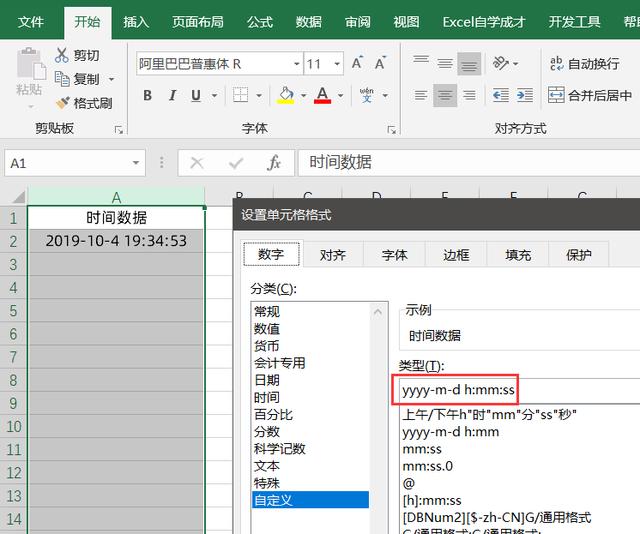This screenshot has height=534, width=640.
Task: Click the Cut (剪切) scissors icon
Action: (62, 55)
